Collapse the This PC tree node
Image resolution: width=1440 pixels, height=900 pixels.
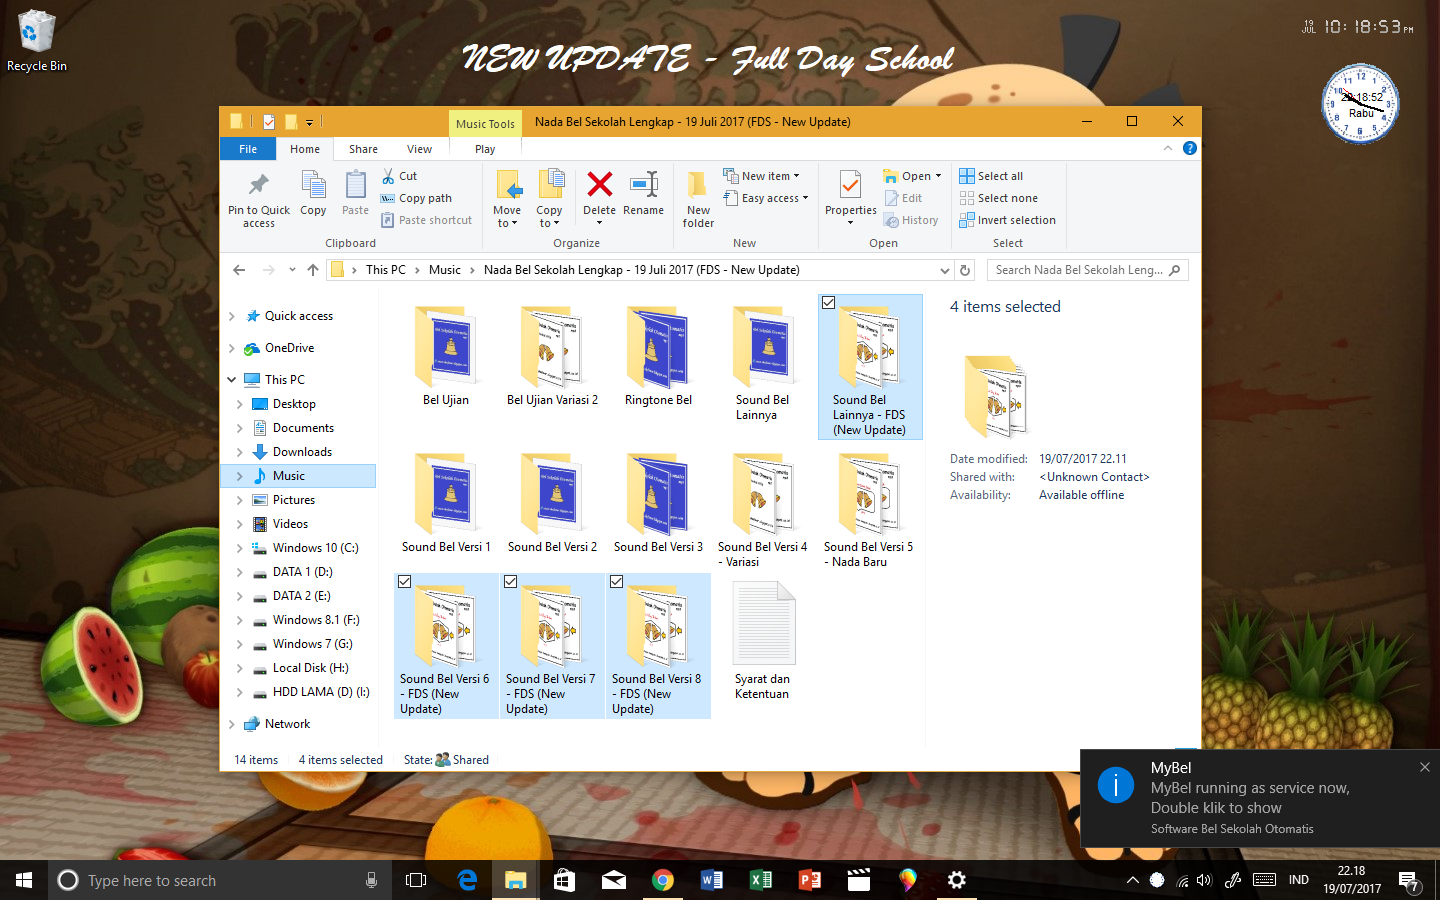pyautogui.click(x=232, y=380)
